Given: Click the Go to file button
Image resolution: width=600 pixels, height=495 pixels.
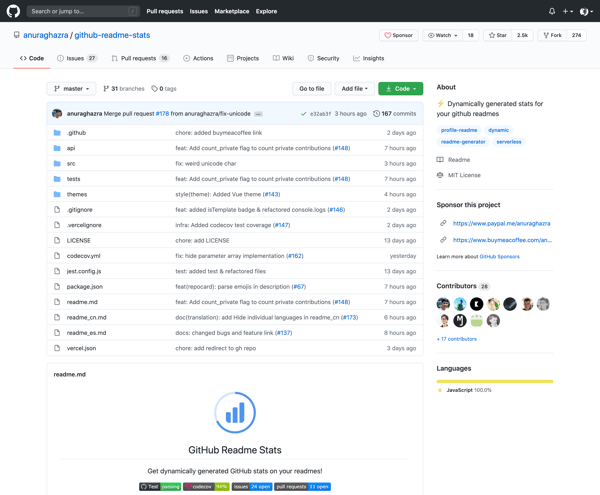Looking at the screenshot, I should click(311, 89).
